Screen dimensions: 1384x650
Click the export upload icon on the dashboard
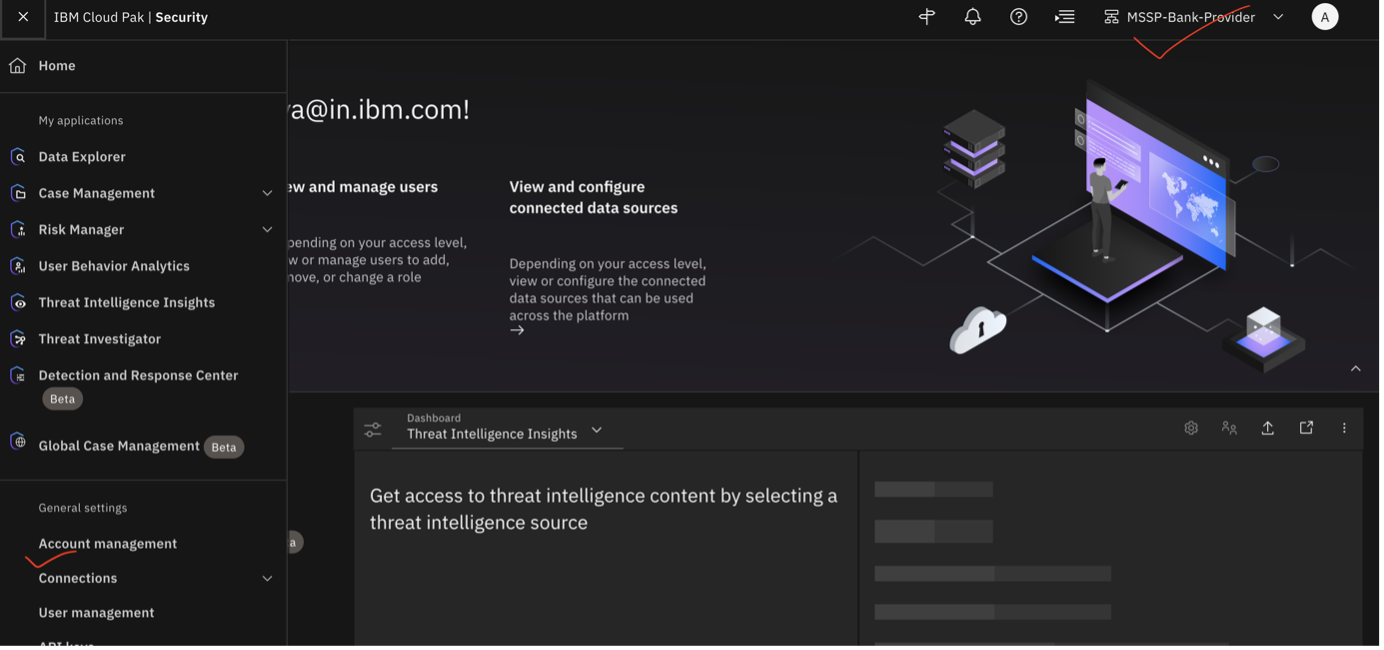pyautogui.click(x=1267, y=427)
